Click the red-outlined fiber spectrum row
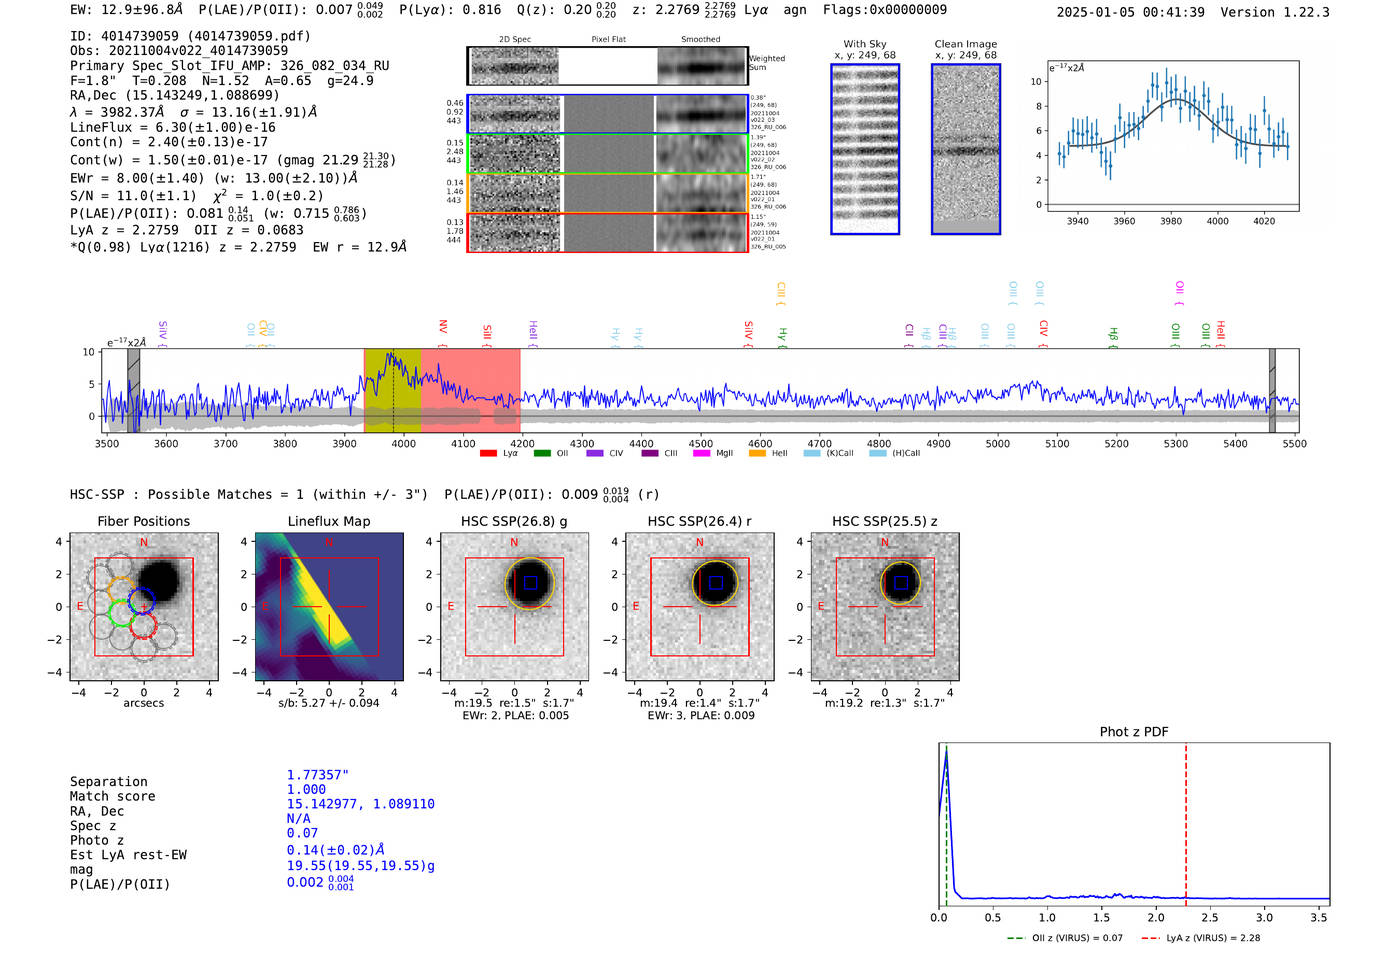This screenshot has width=1400, height=953. pyautogui.click(x=607, y=232)
